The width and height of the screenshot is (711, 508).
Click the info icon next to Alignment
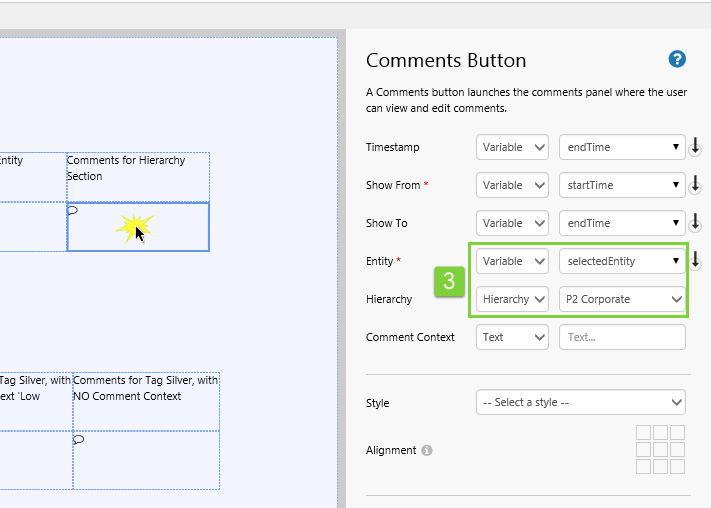point(427,451)
